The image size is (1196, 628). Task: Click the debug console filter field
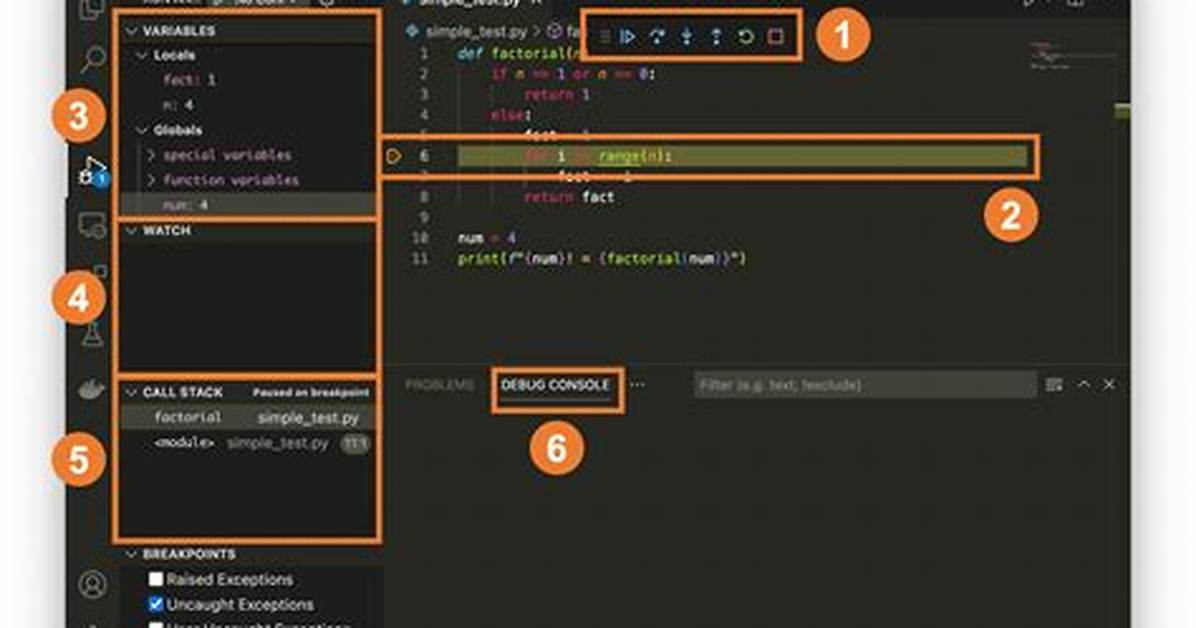[x=865, y=385]
